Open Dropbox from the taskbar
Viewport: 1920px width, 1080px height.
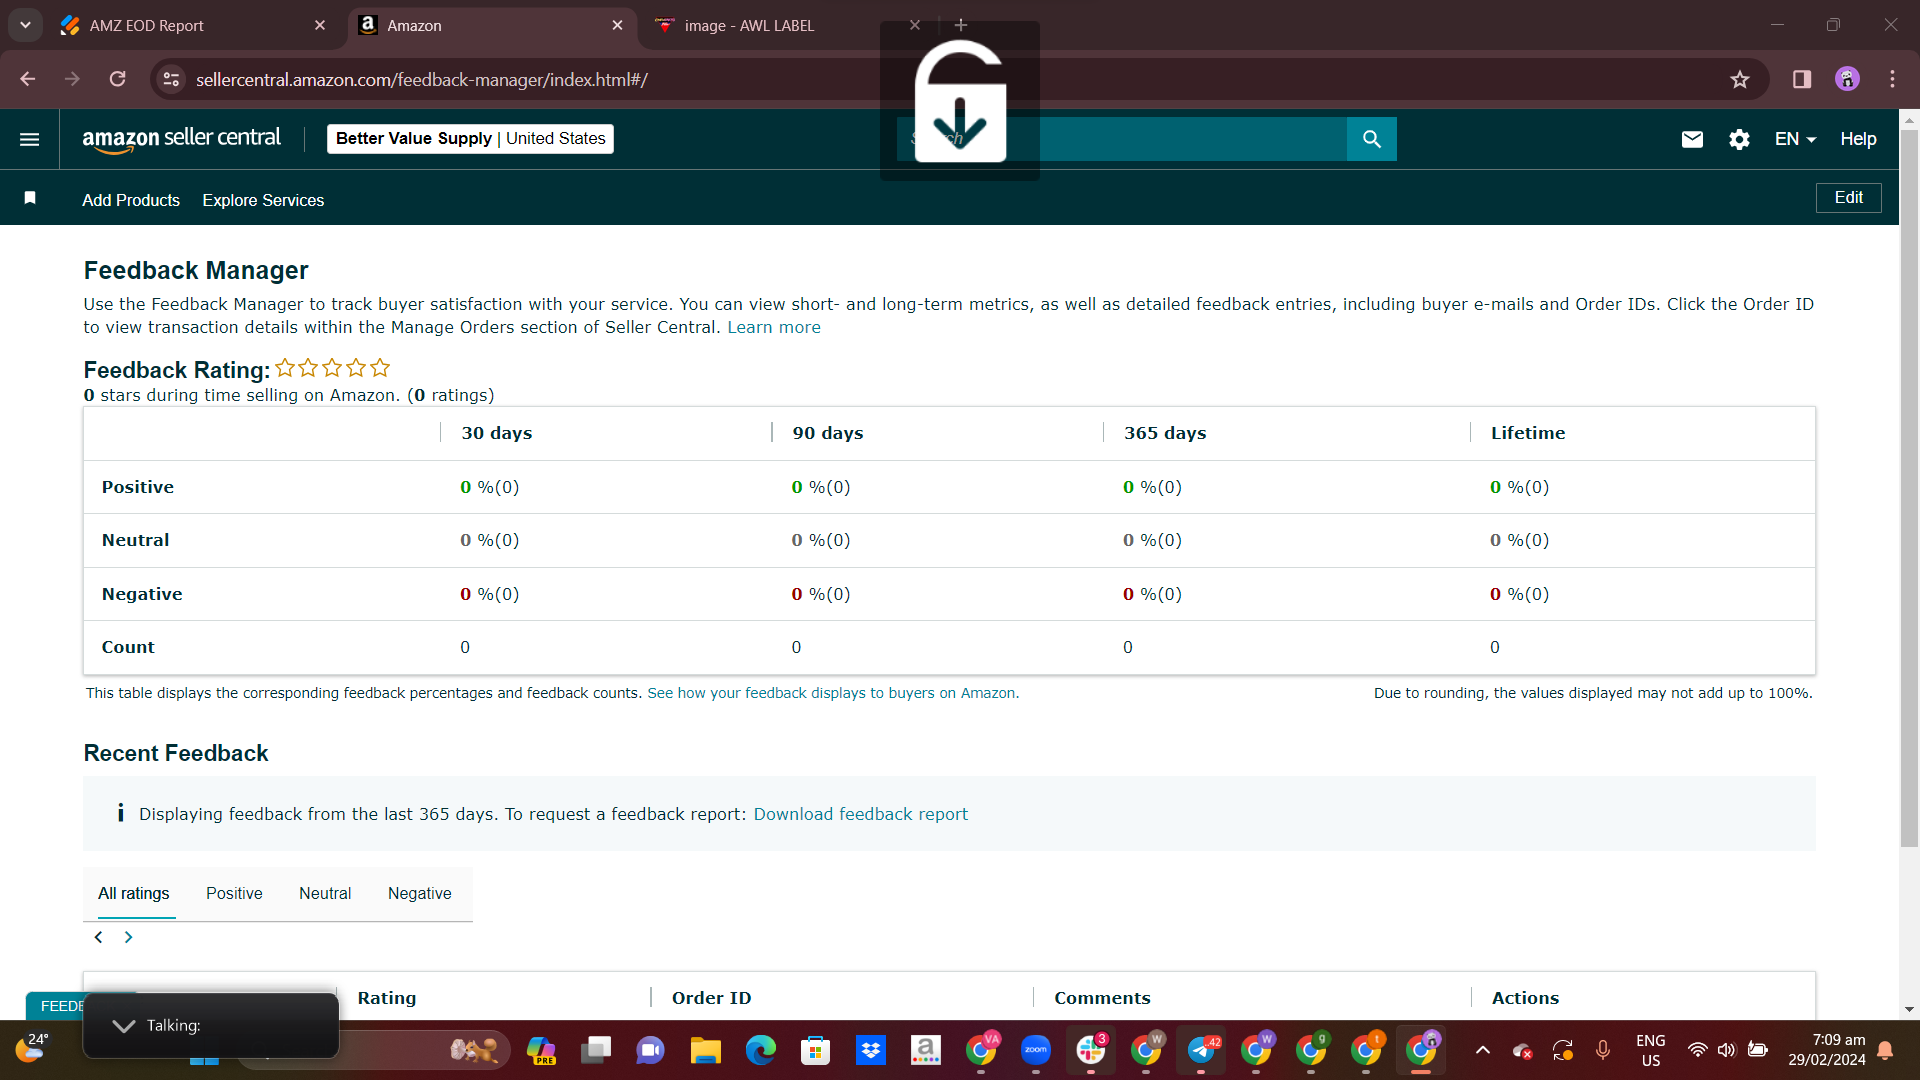pyautogui.click(x=871, y=1050)
